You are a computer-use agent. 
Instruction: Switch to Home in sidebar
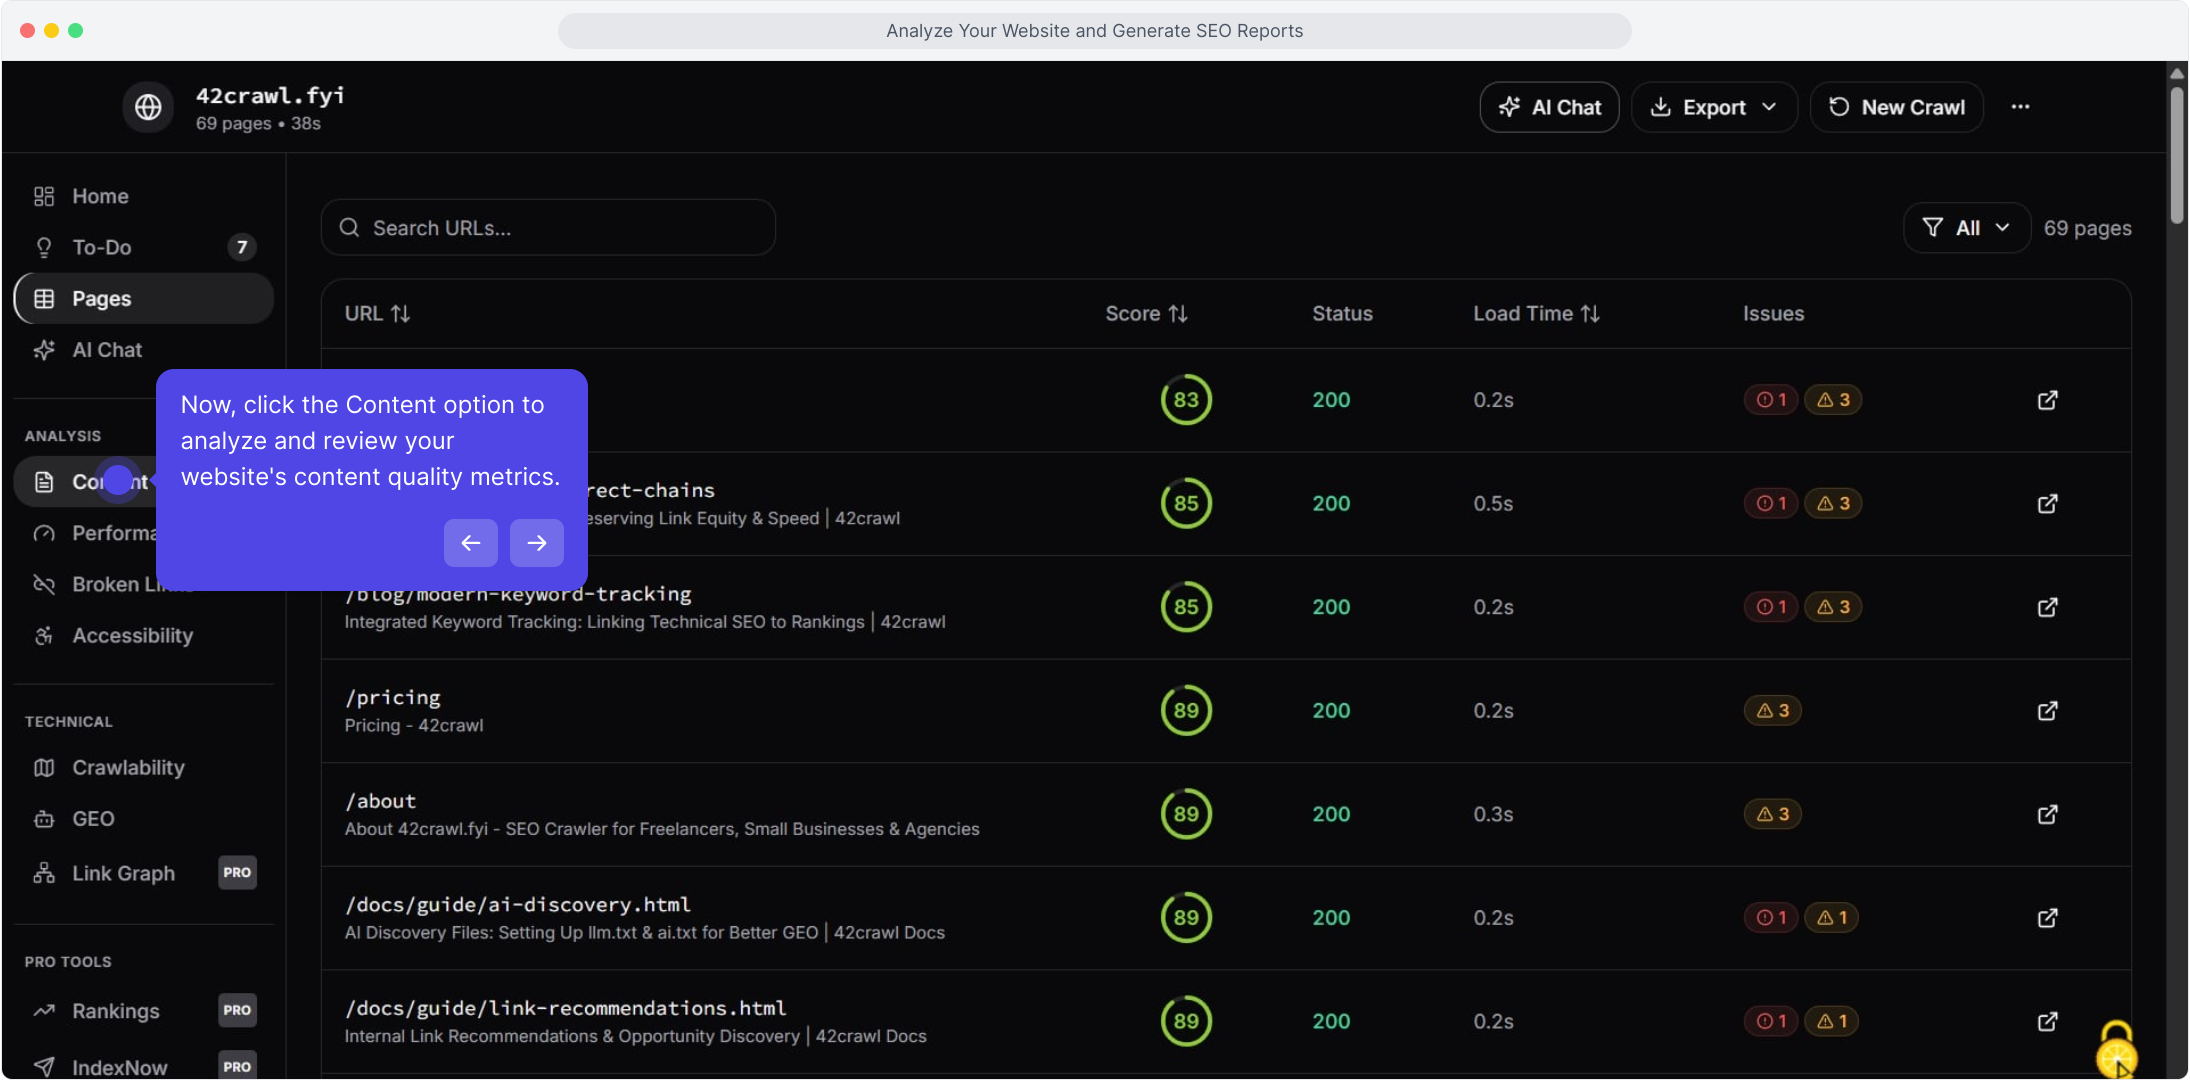pyautogui.click(x=100, y=196)
